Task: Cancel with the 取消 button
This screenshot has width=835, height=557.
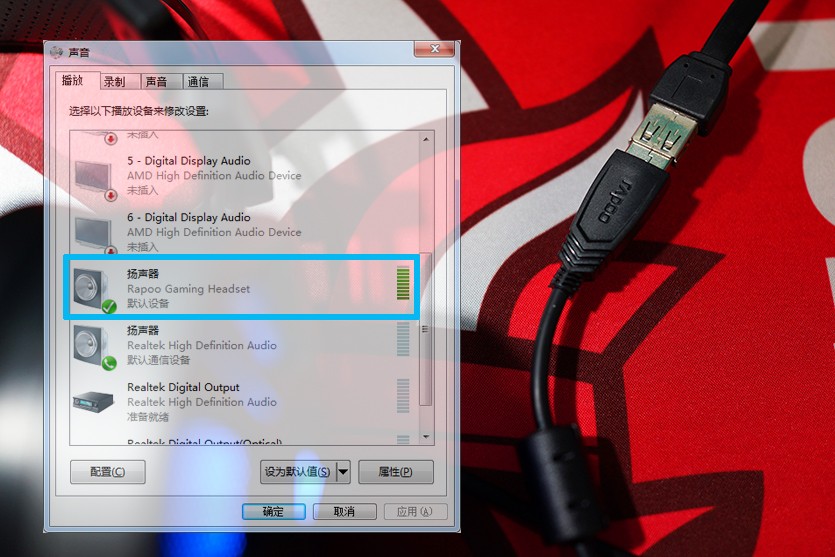Action: (x=345, y=511)
